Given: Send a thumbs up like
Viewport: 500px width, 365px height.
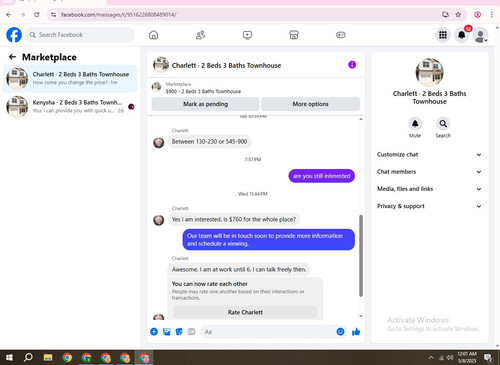Looking at the screenshot, I should [356, 332].
